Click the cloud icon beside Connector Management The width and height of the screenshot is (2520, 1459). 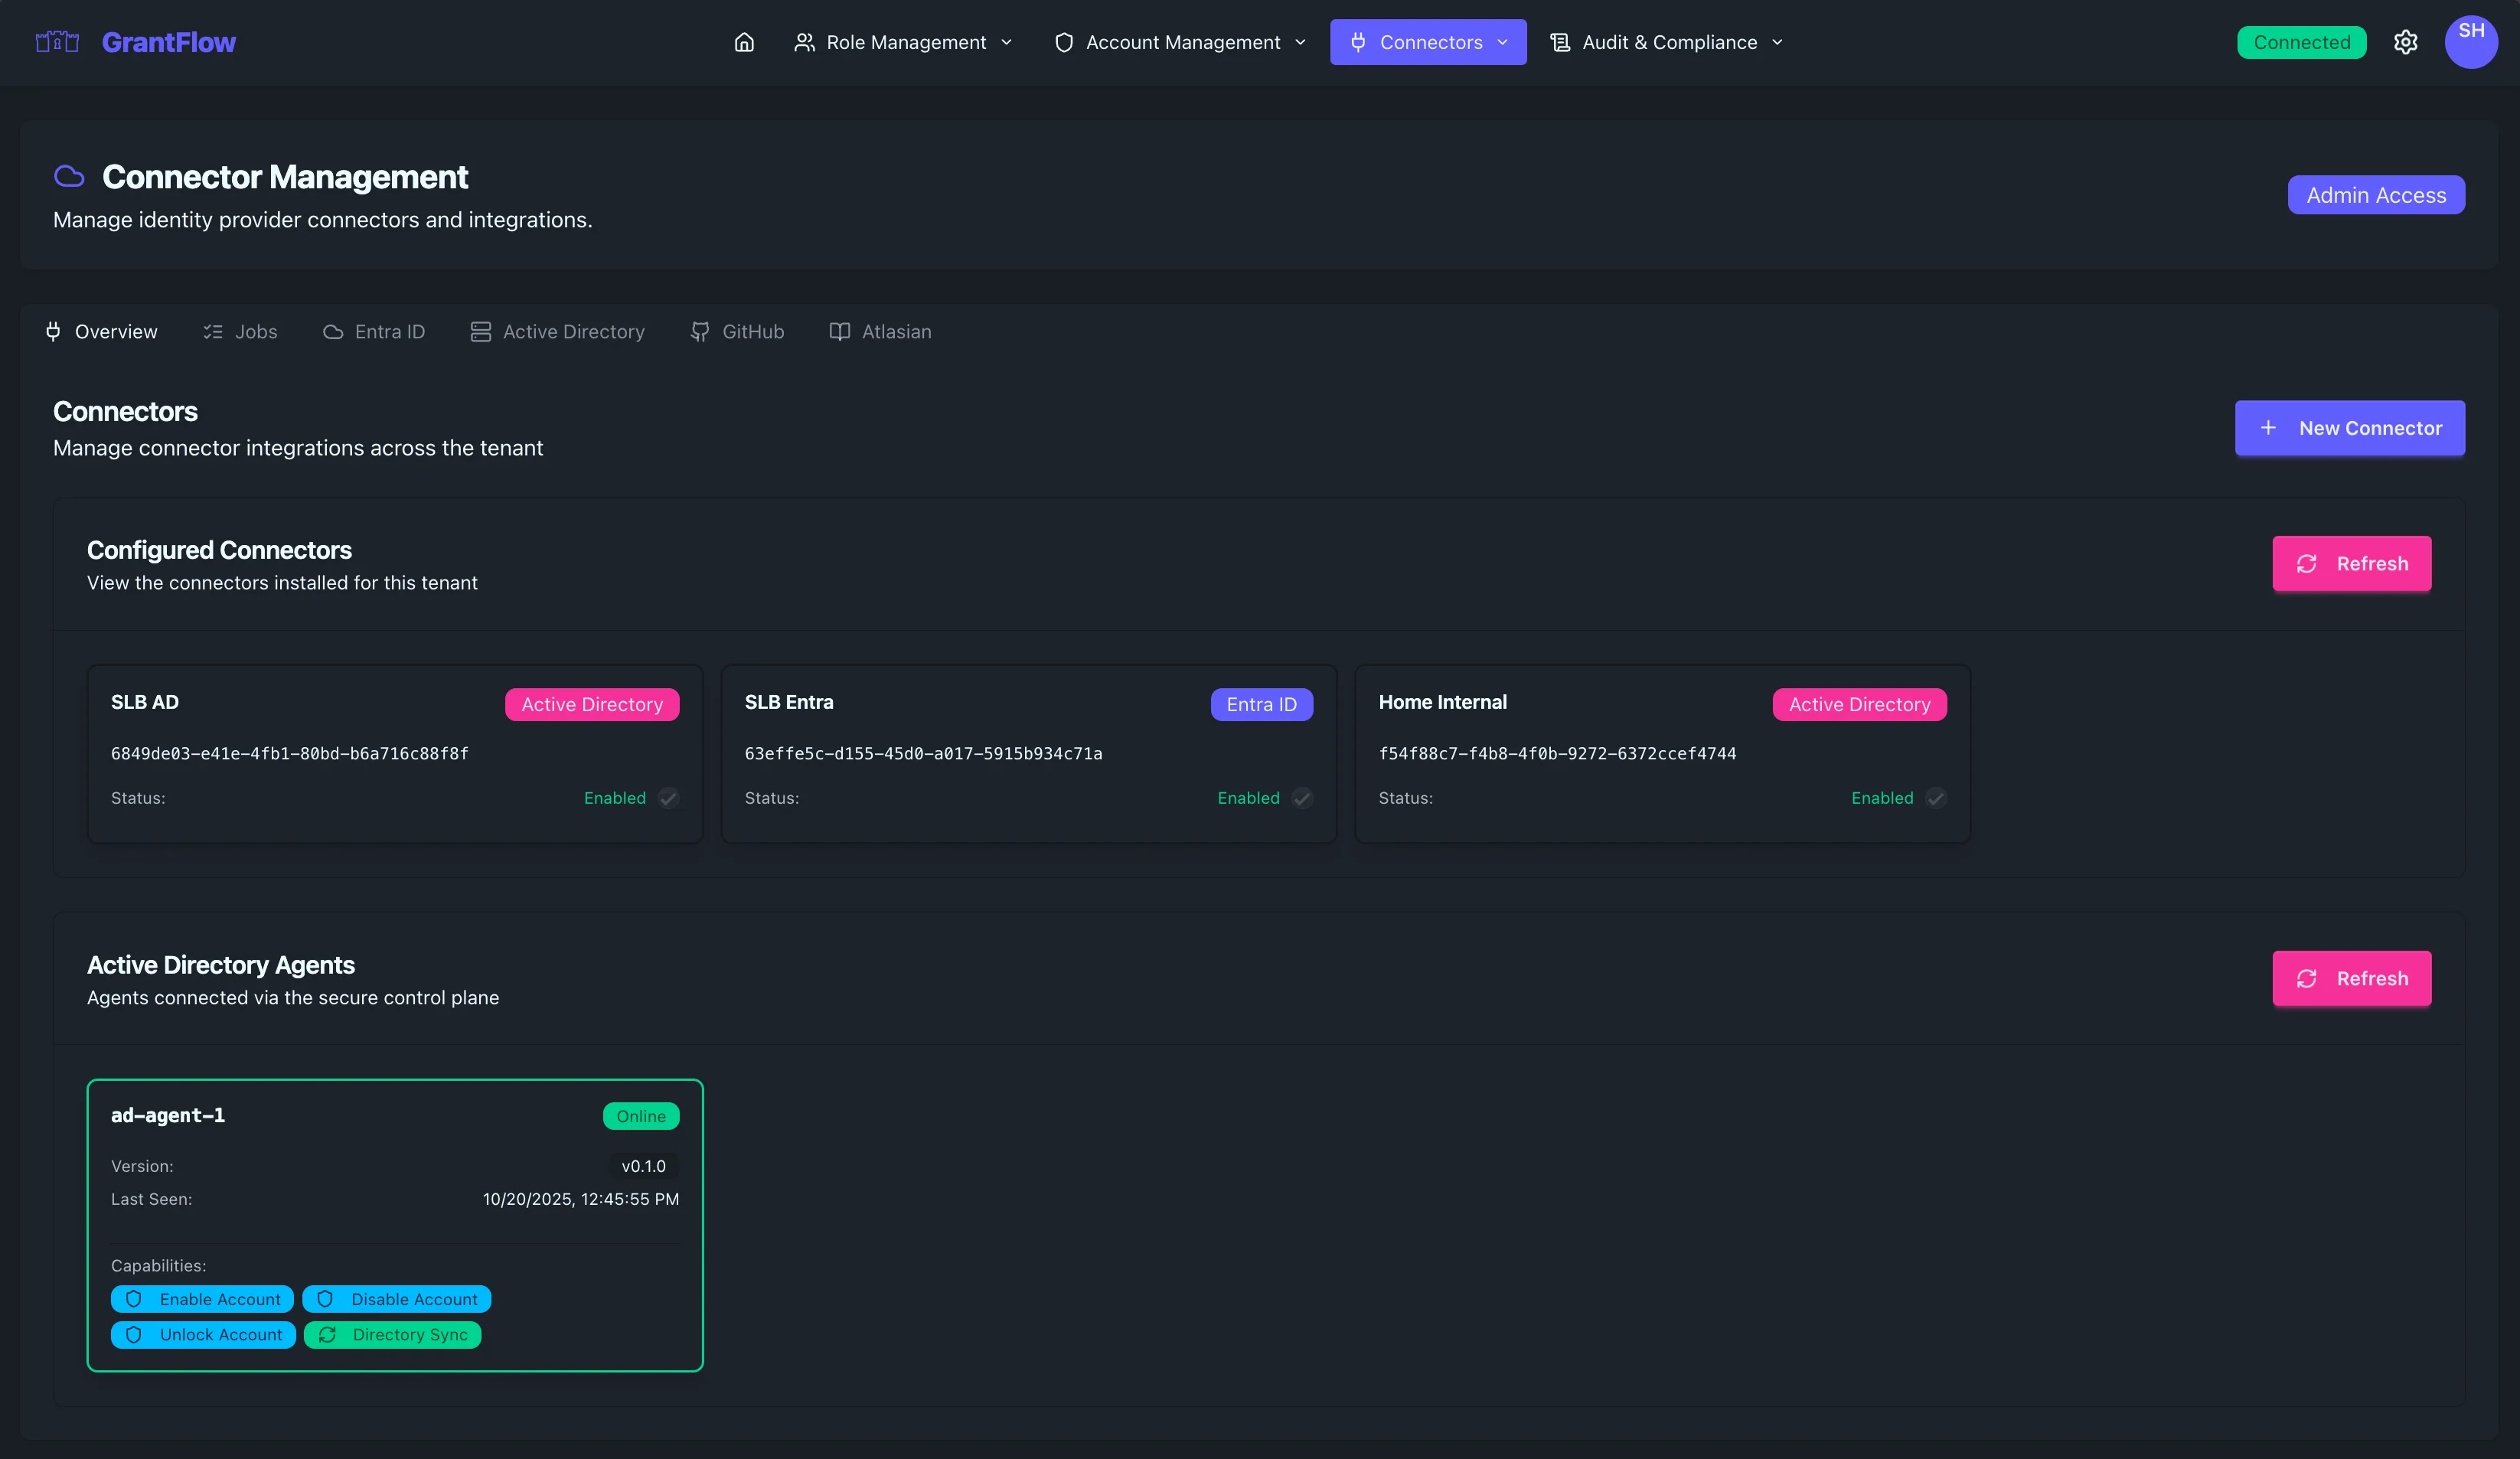69,176
